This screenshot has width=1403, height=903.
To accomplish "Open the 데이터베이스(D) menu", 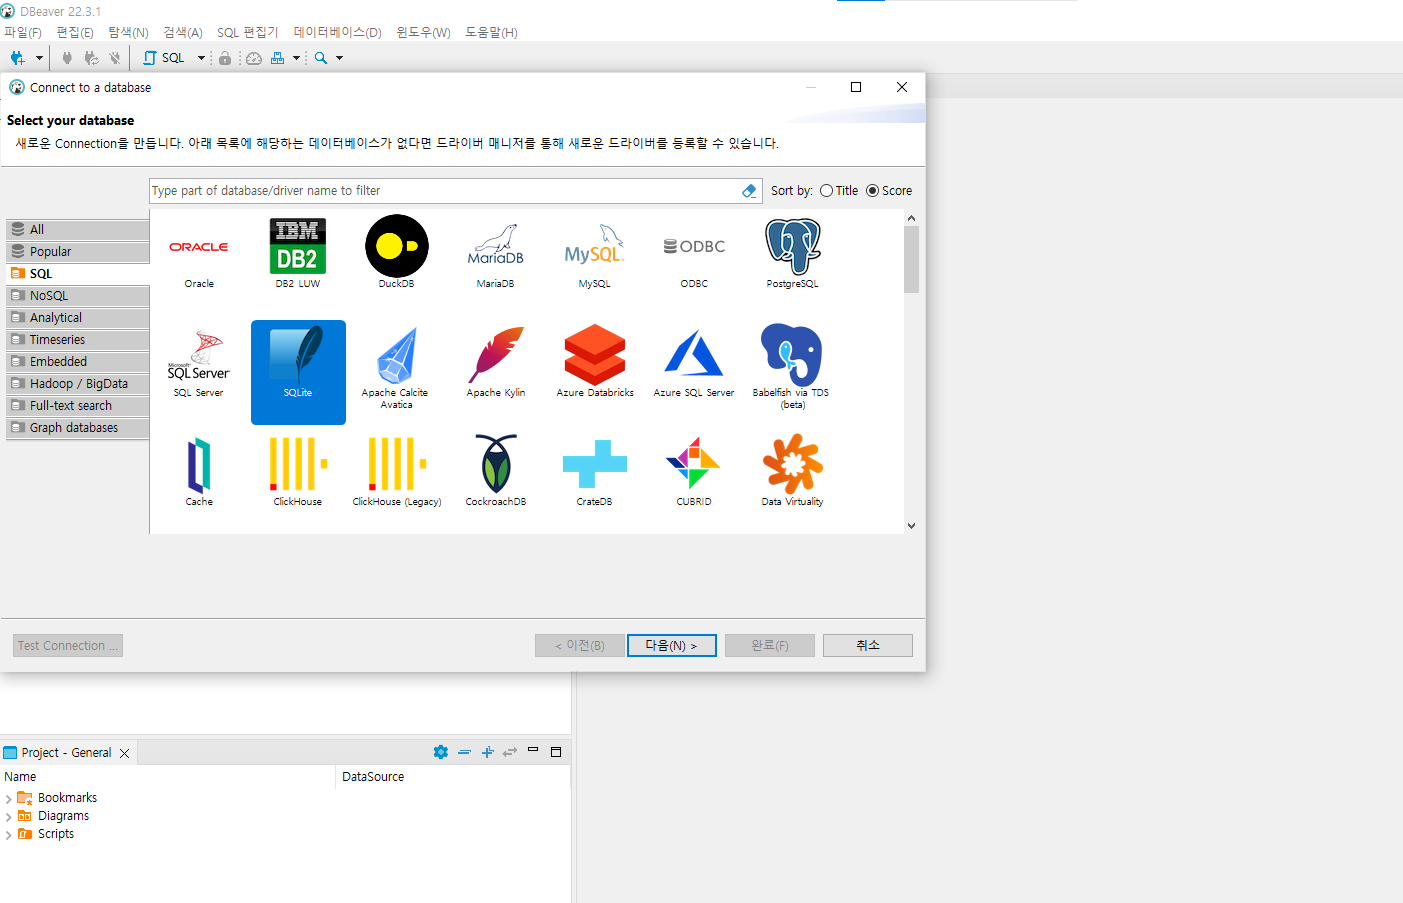I will (x=338, y=32).
